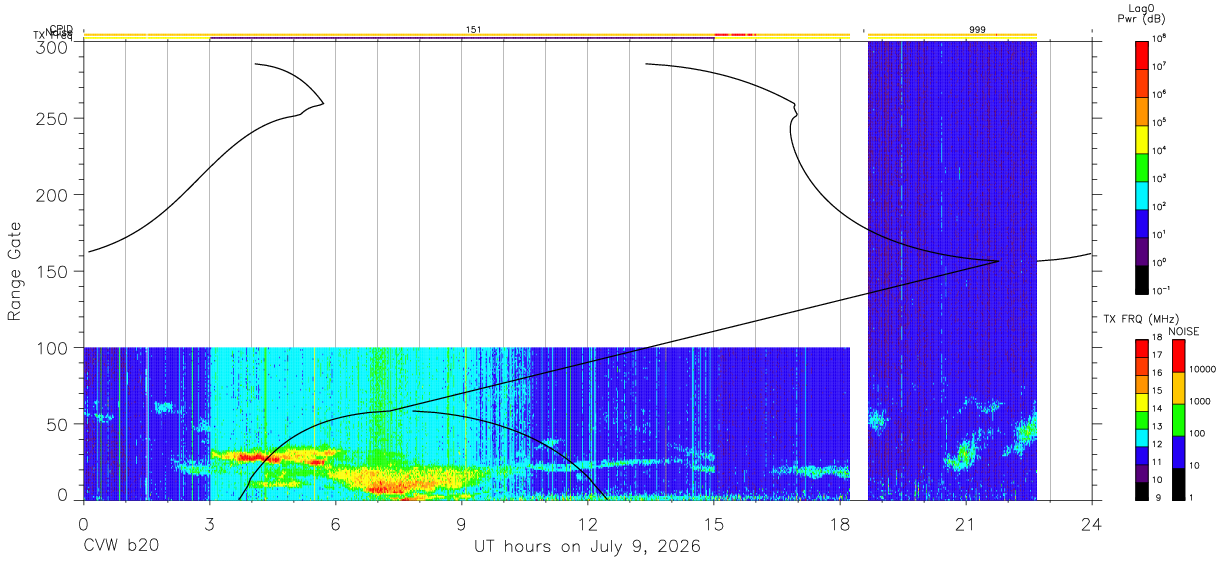The image size is (1228, 567).
Task: Click the green swatch of the NOISE colorbar
Action: (x=1178, y=420)
